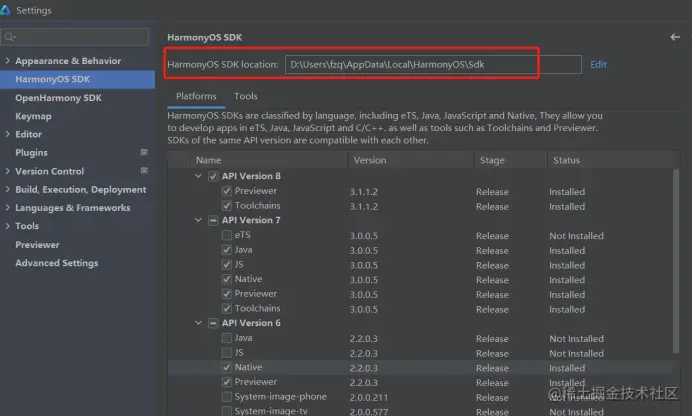Collapse the API Version 7 group
Image resolution: width=693 pixels, height=416 pixels.
pos(198,220)
